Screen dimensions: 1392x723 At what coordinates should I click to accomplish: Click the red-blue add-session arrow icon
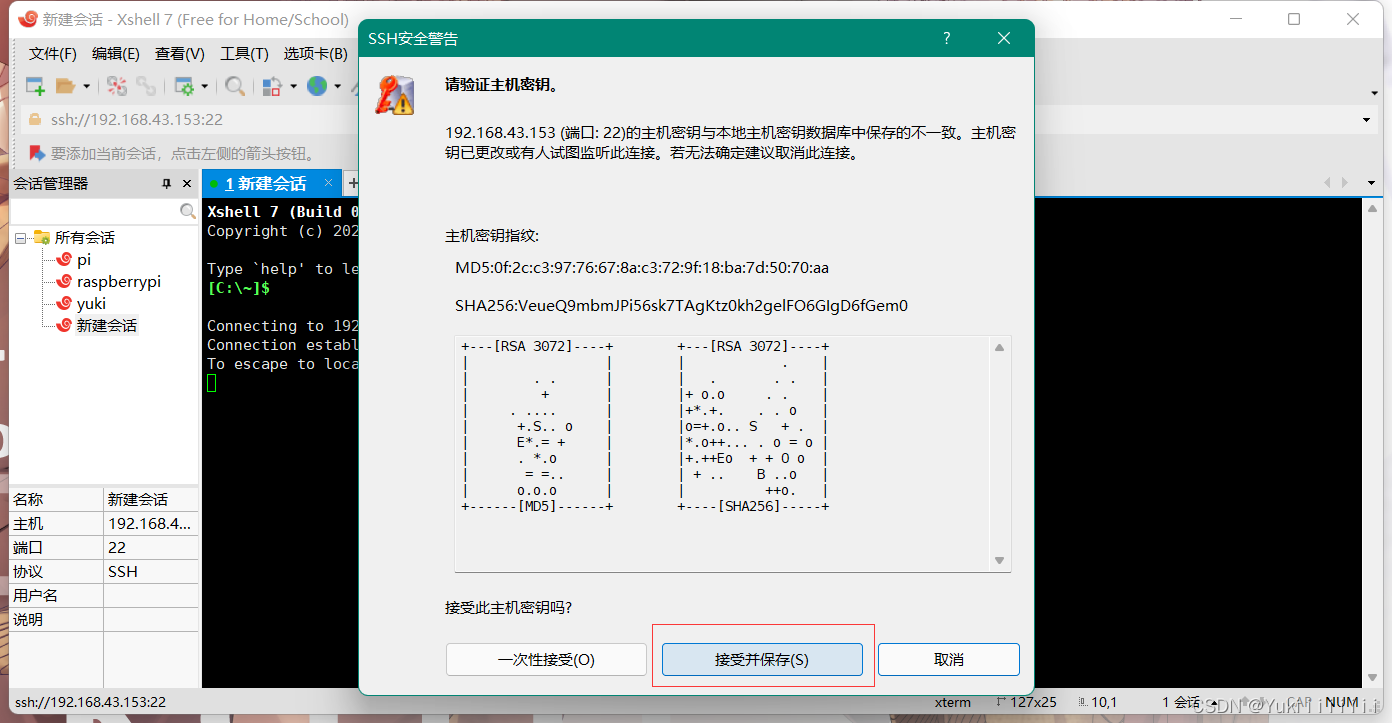[37, 153]
